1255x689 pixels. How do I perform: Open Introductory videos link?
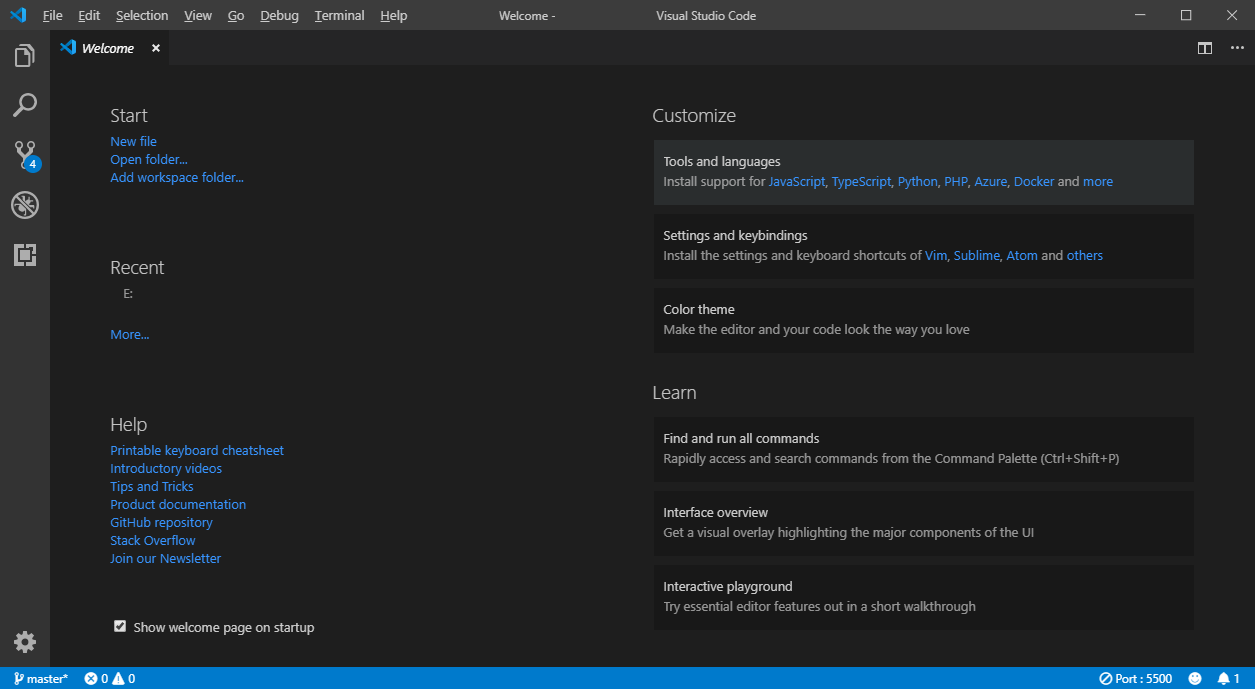166,469
